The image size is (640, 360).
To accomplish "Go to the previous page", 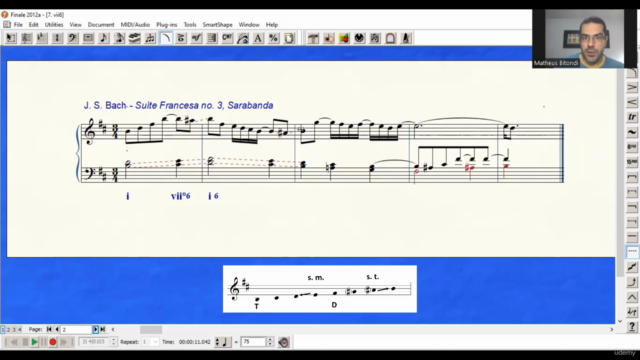I will (x=57, y=329).
